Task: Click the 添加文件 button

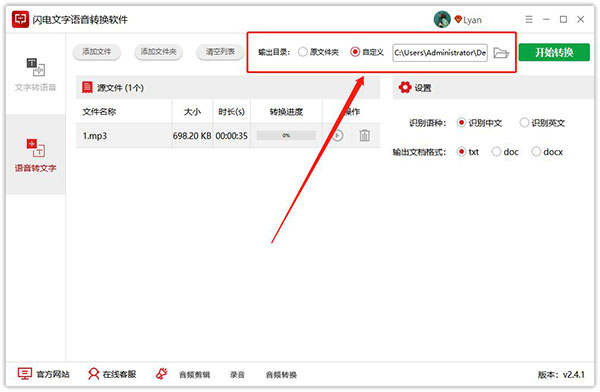Action: click(97, 52)
